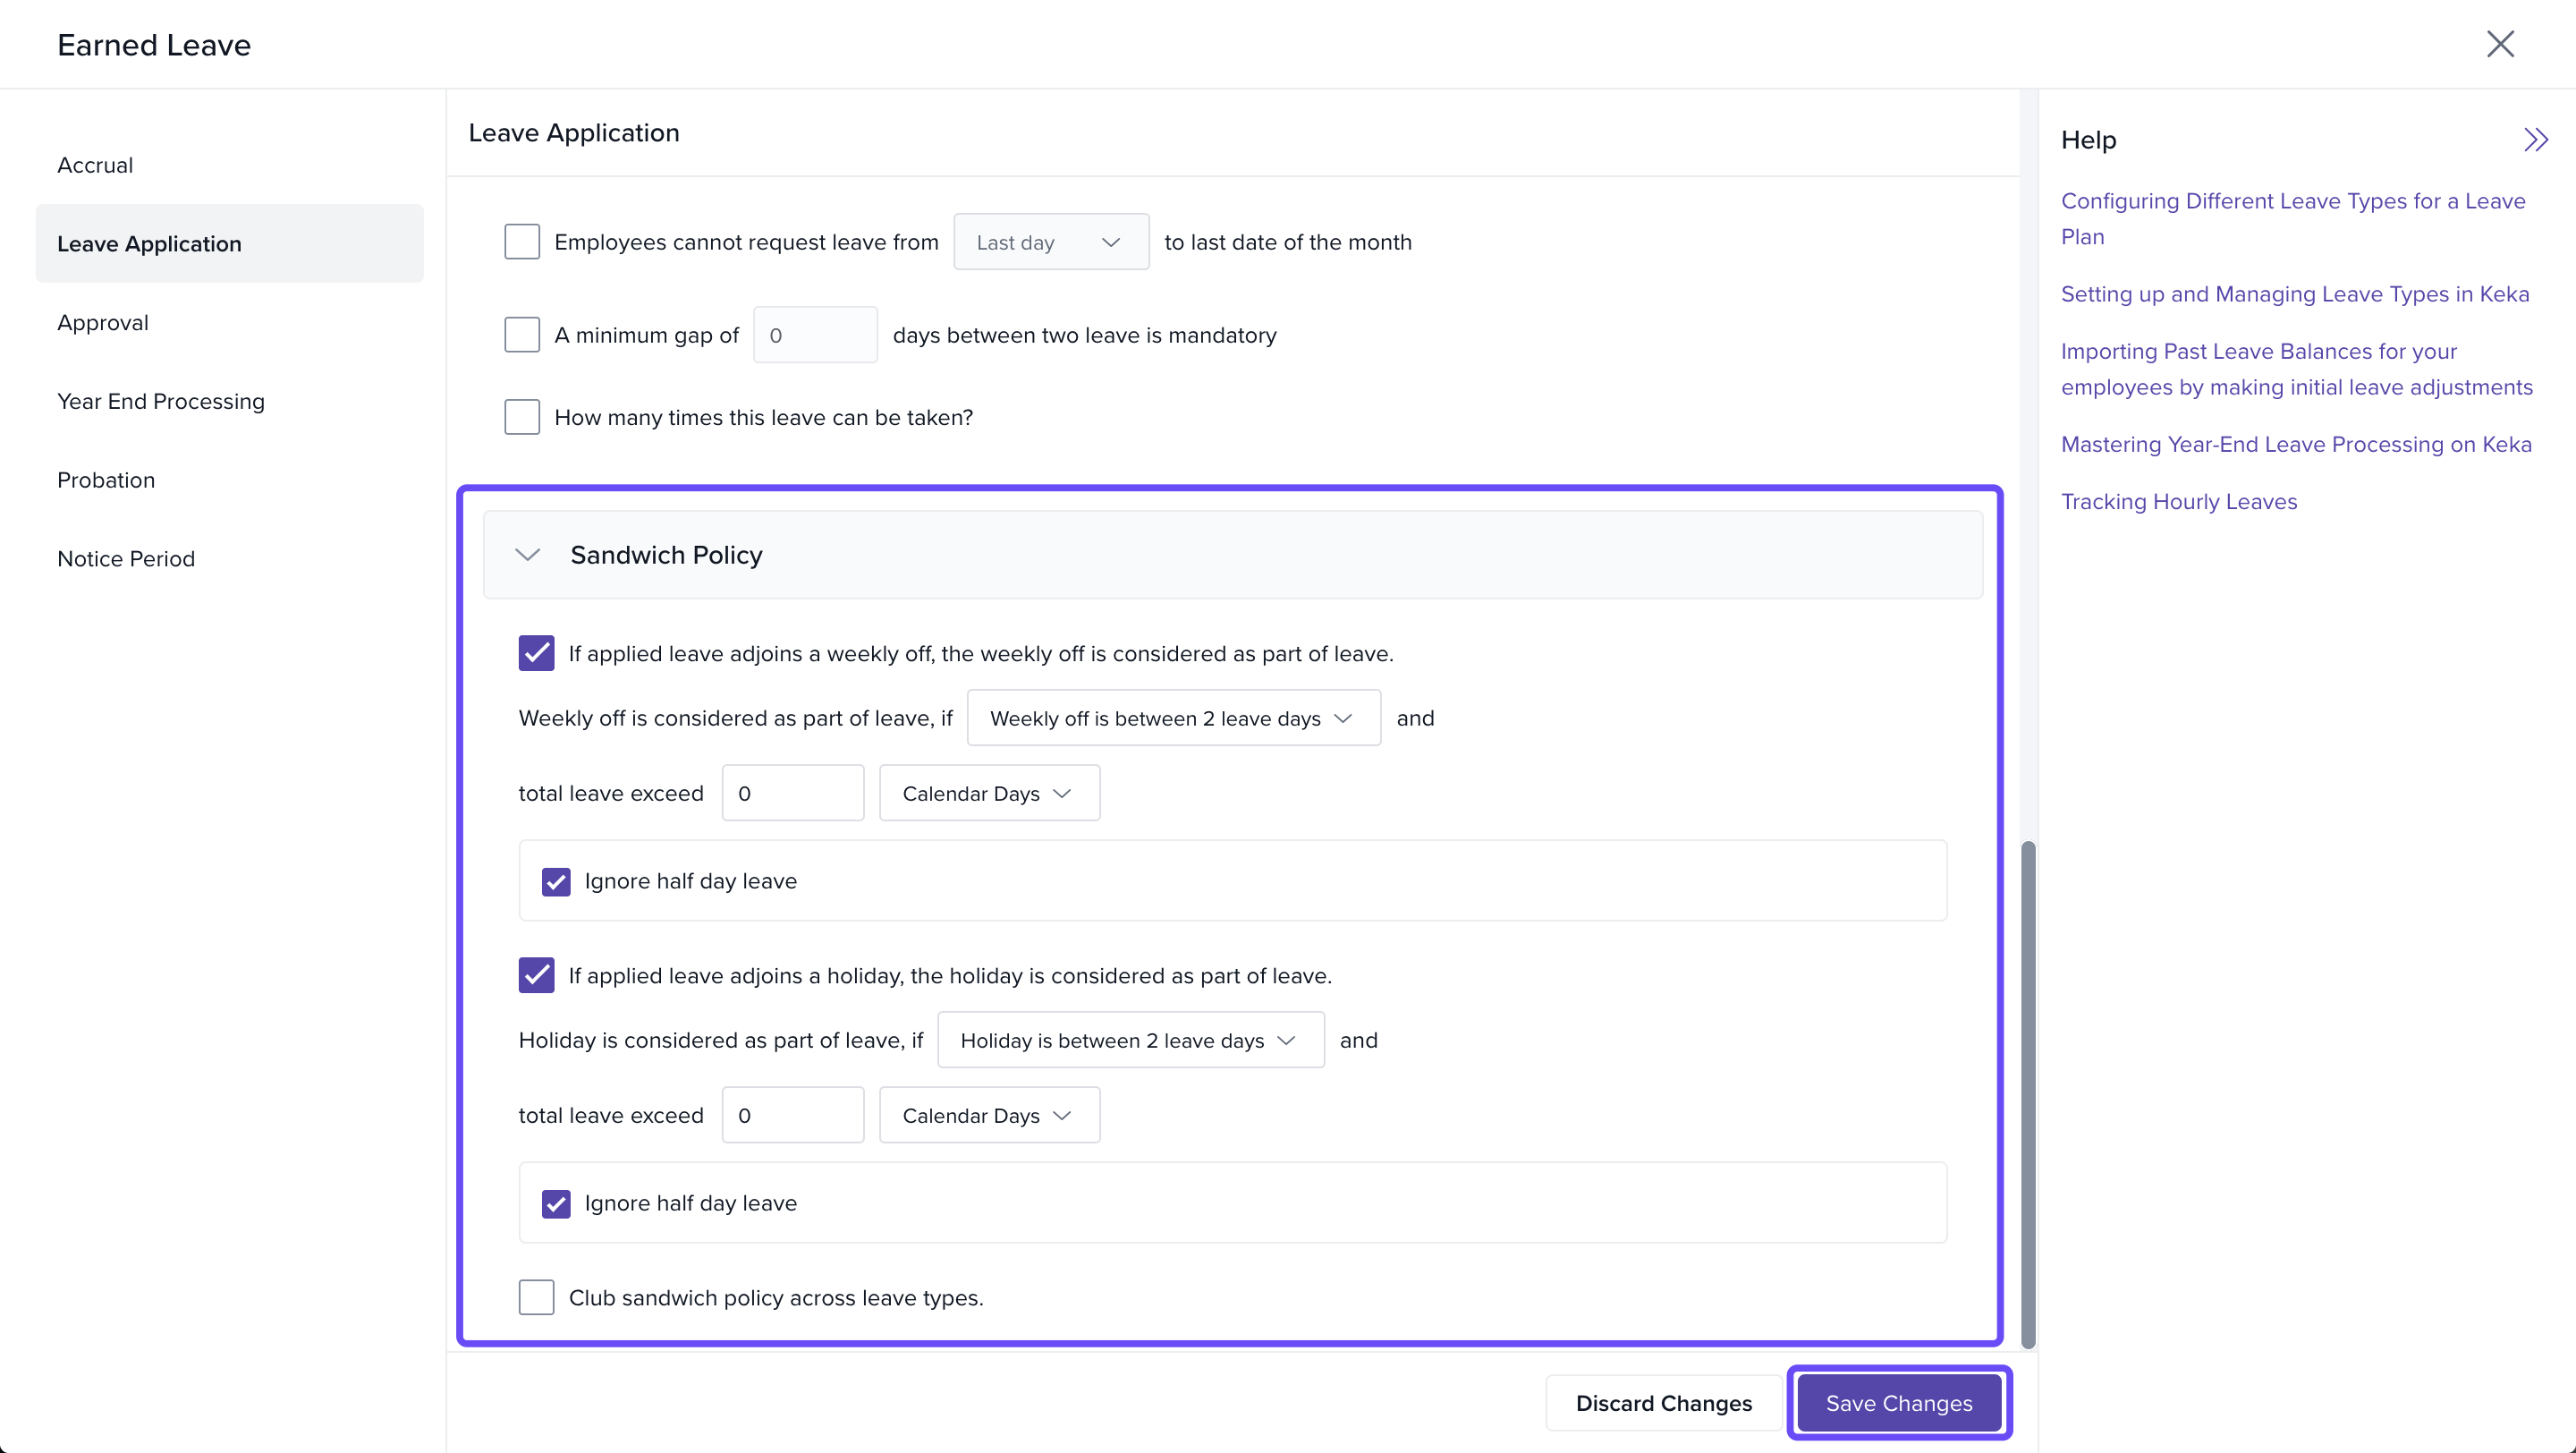Close the Earned Leave dialog
Screen dimensions: 2576x1453
pos(2499,44)
